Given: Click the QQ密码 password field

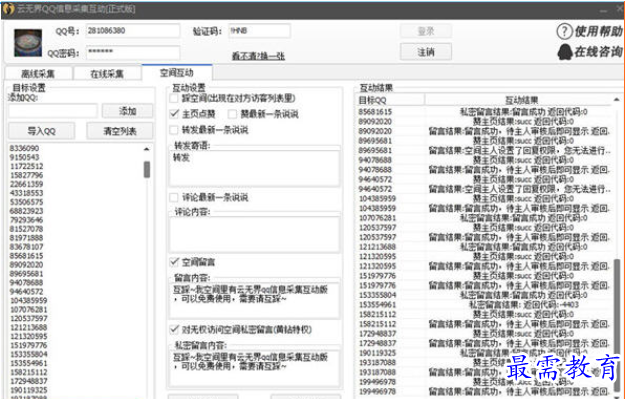Looking at the screenshot, I should point(133,52).
